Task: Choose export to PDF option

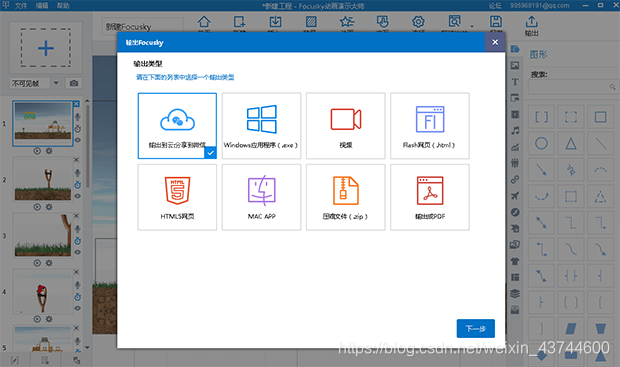Action: pyautogui.click(x=430, y=197)
